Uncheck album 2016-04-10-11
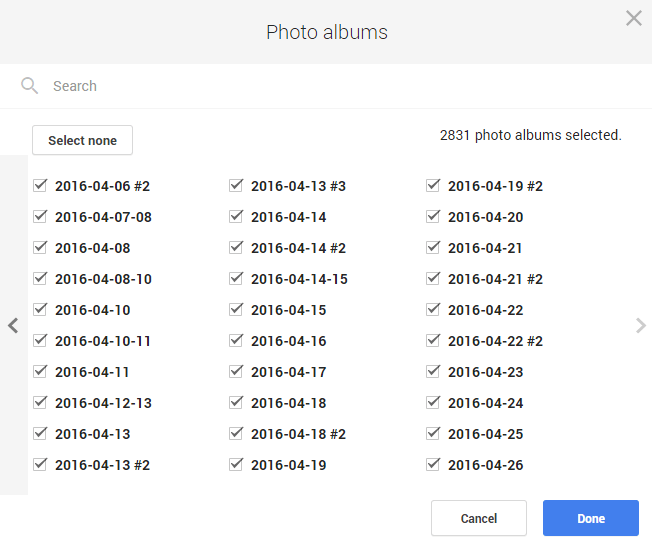The image size is (652, 545). tap(41, 340)
